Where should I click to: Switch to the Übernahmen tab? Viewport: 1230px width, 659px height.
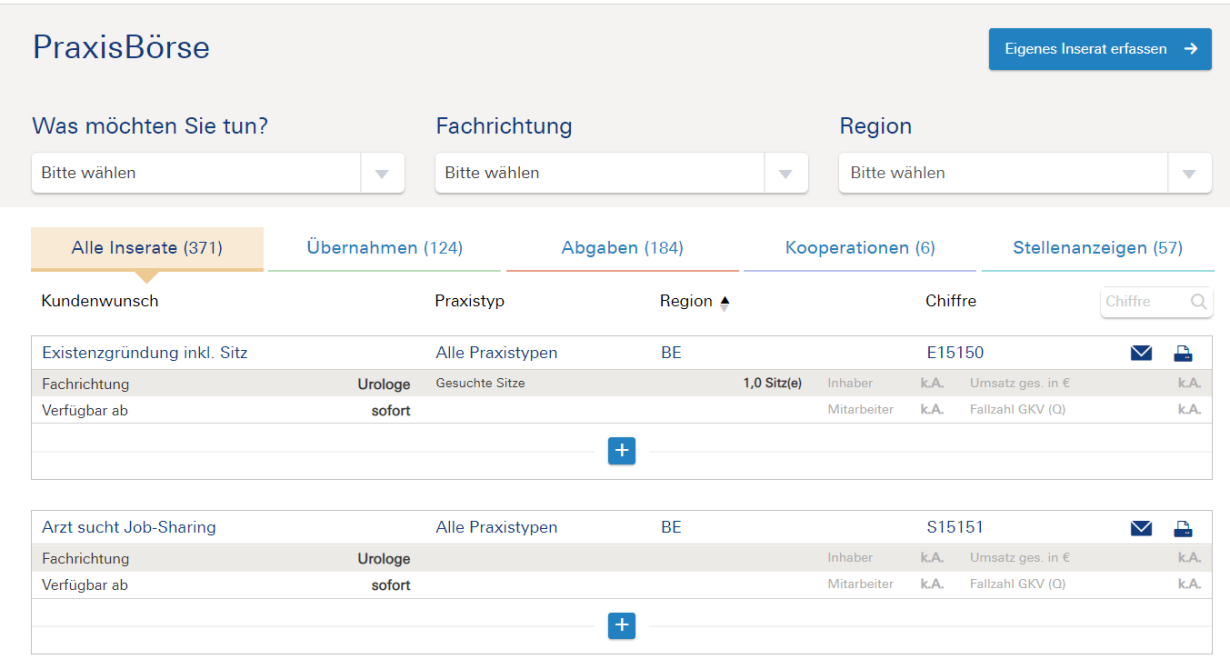[x=384, y=248]
